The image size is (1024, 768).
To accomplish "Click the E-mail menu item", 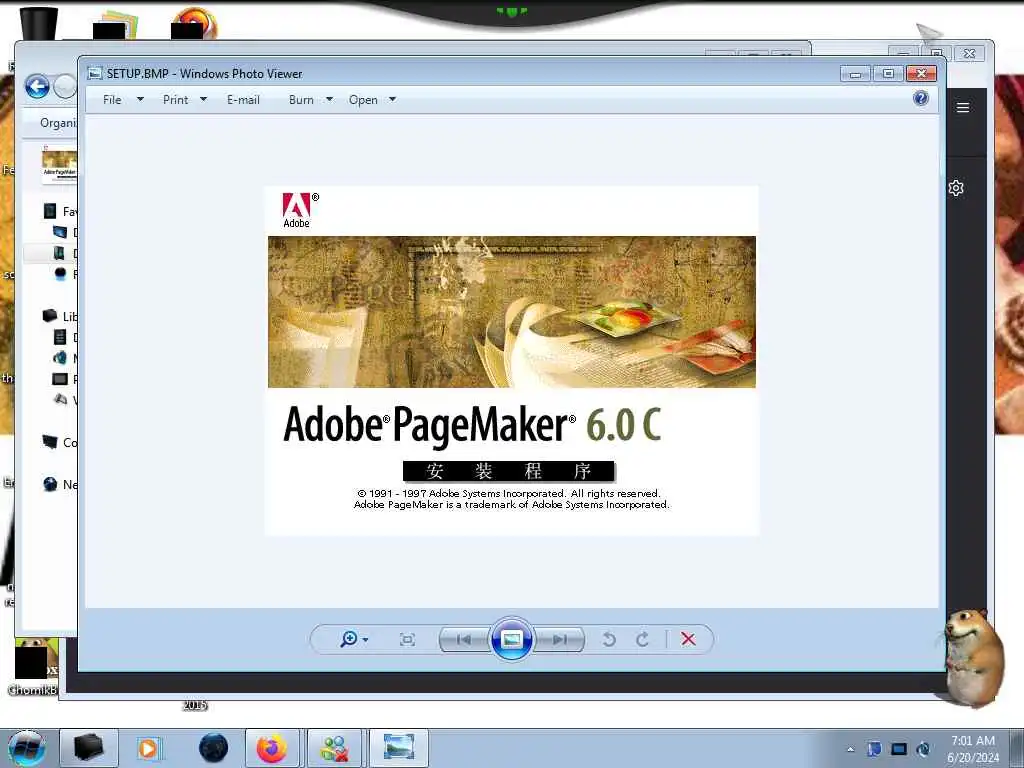I will click(x=243, y=100).
